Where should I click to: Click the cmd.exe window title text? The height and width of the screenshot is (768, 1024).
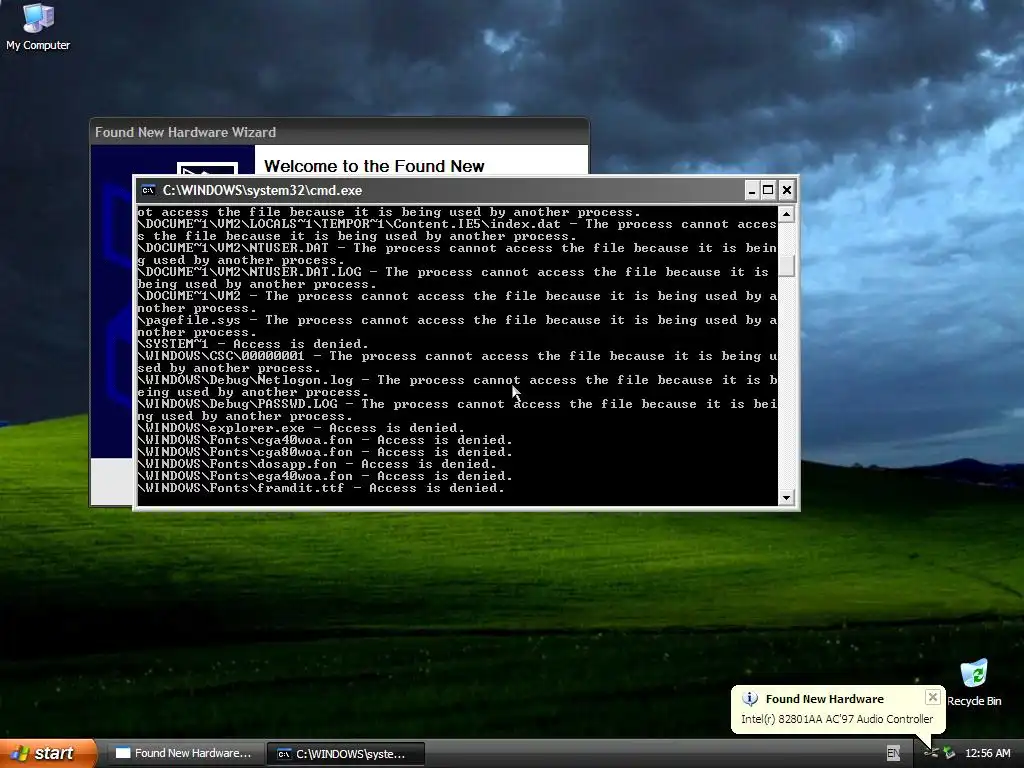pyautogui.click(x=263, y=190)
